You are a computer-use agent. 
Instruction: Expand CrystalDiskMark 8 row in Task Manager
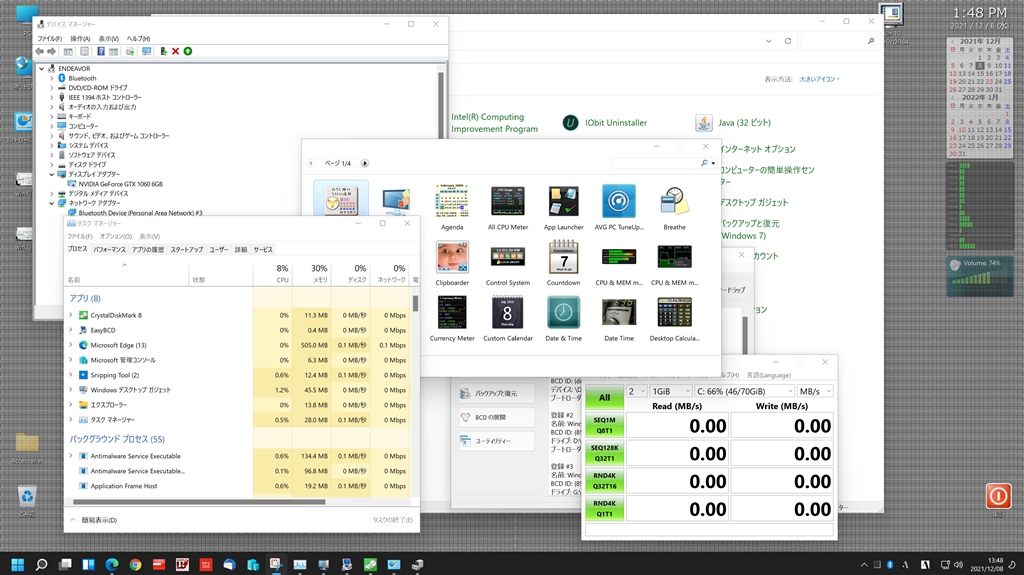71,315
